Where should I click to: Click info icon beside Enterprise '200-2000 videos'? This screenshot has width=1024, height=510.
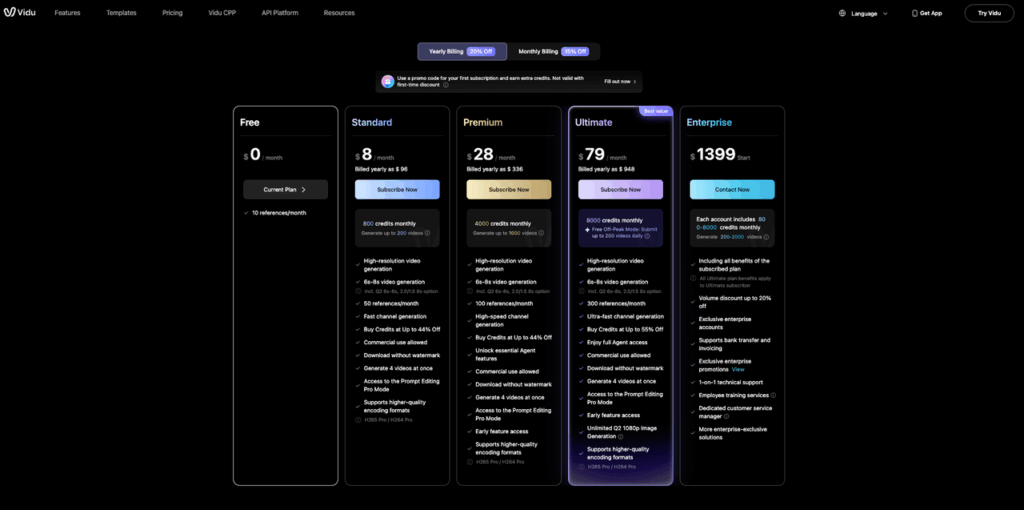(x=766, y=237)
